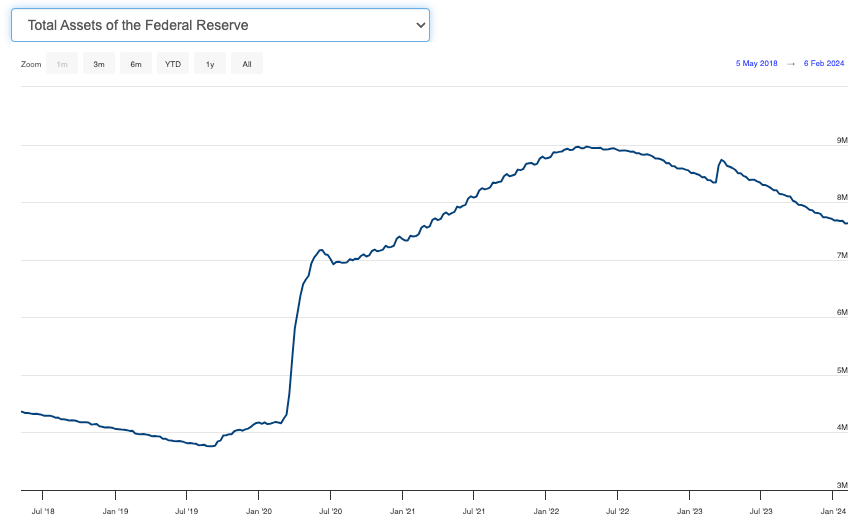Click the Jan '22 x-axis label
Image resolution: width=866 pixels, height=529 pixels.
click(546, 511)
